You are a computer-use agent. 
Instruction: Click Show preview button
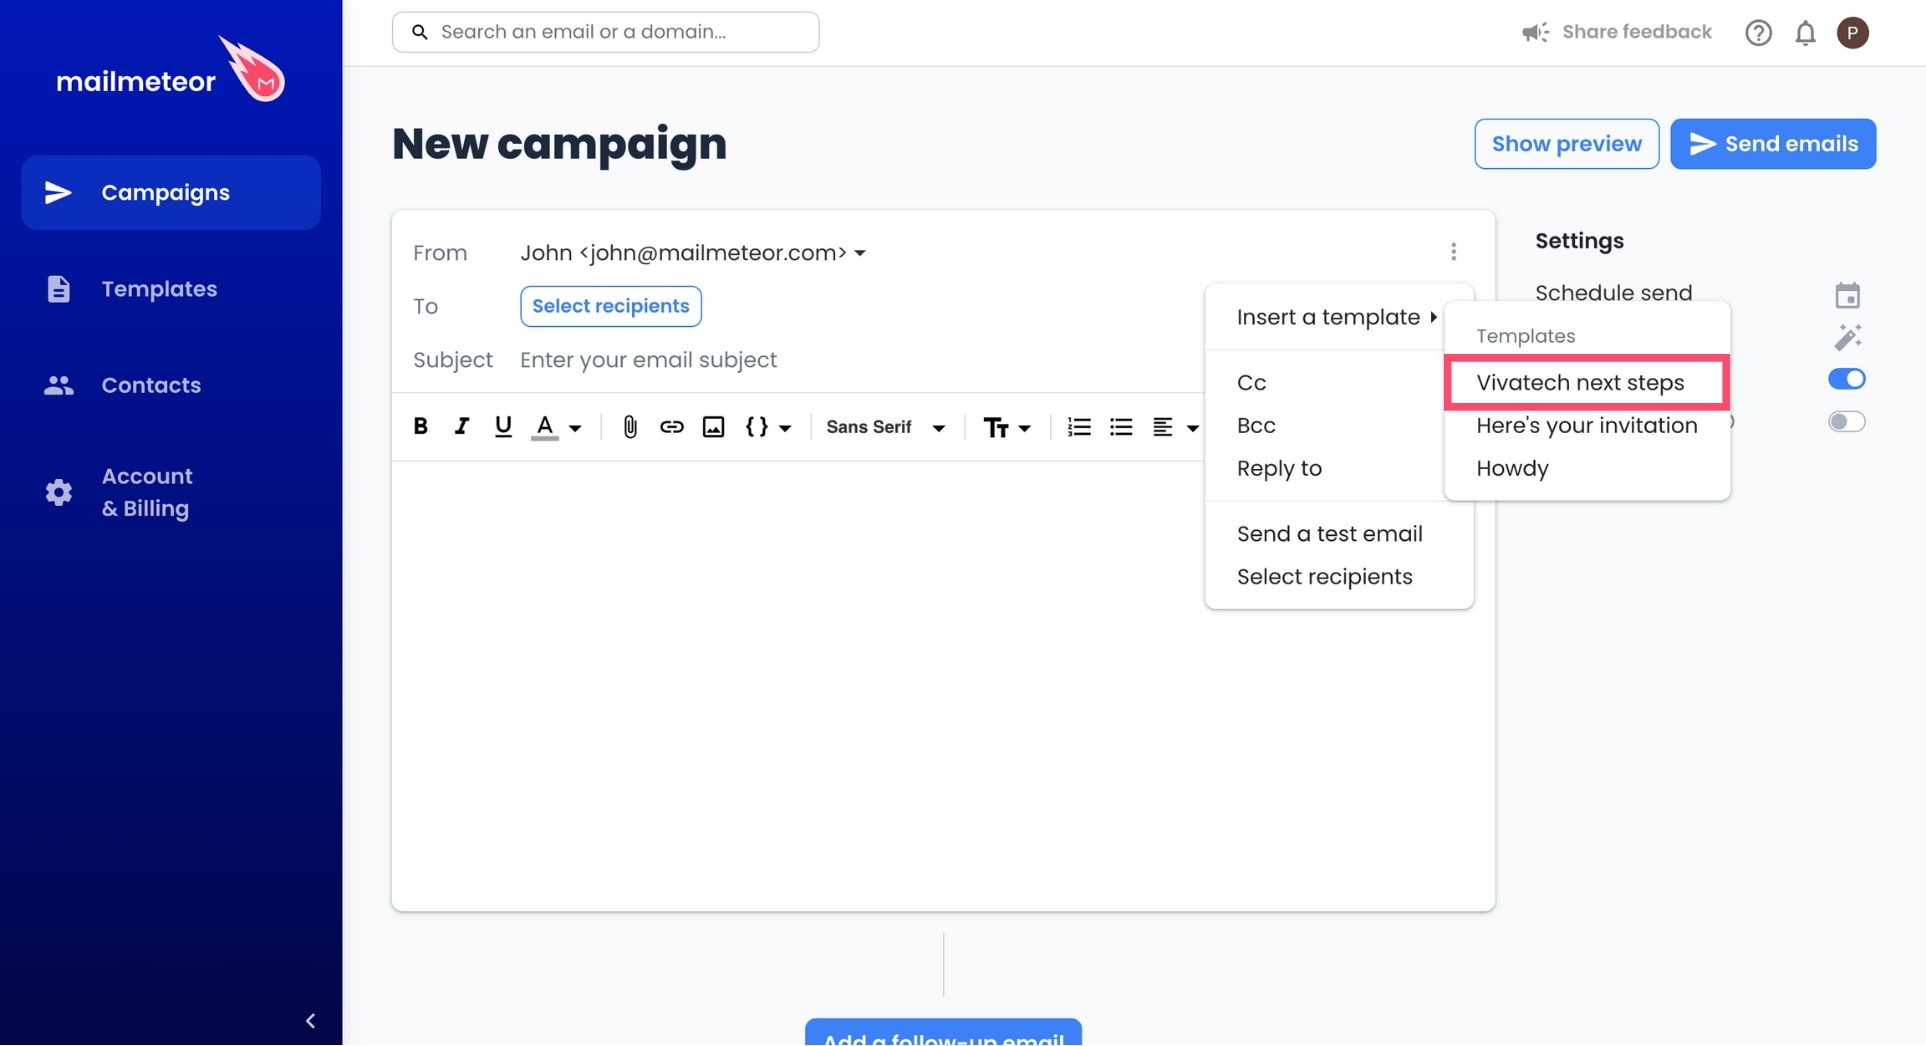click(1566, 144)
